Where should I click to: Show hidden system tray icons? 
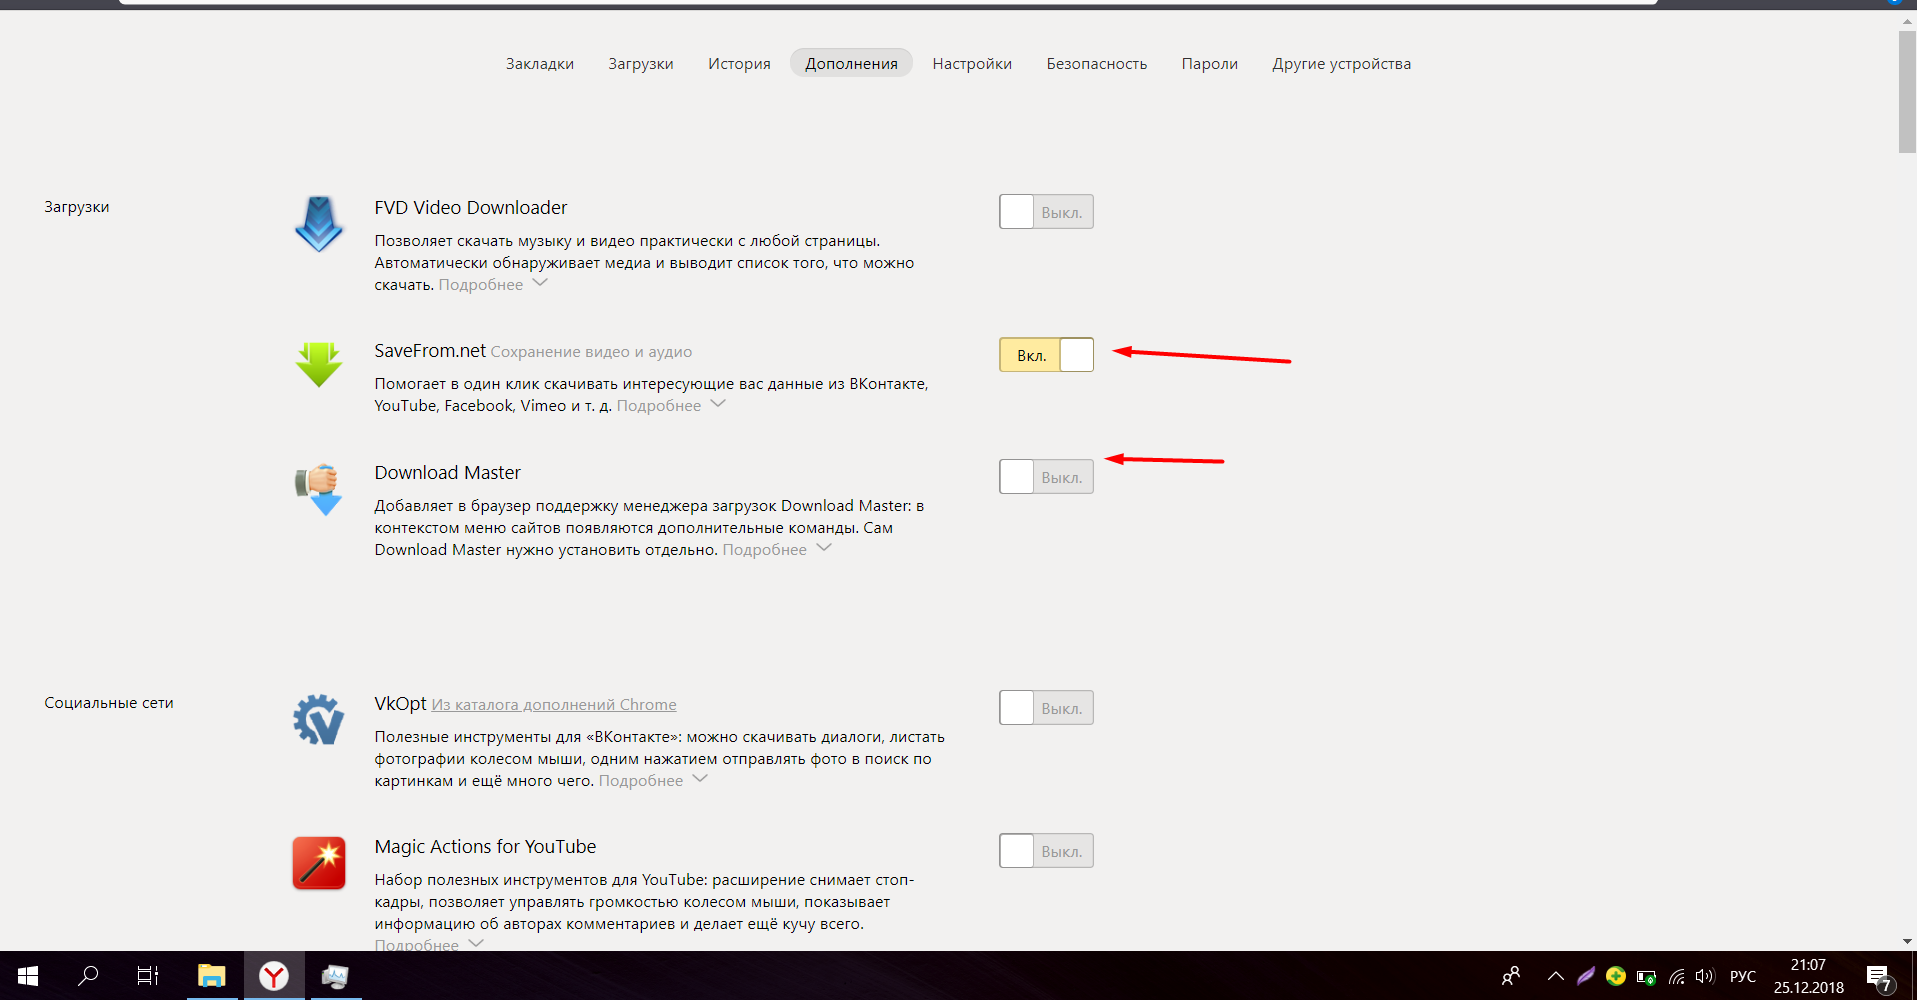pos(1555,976)
